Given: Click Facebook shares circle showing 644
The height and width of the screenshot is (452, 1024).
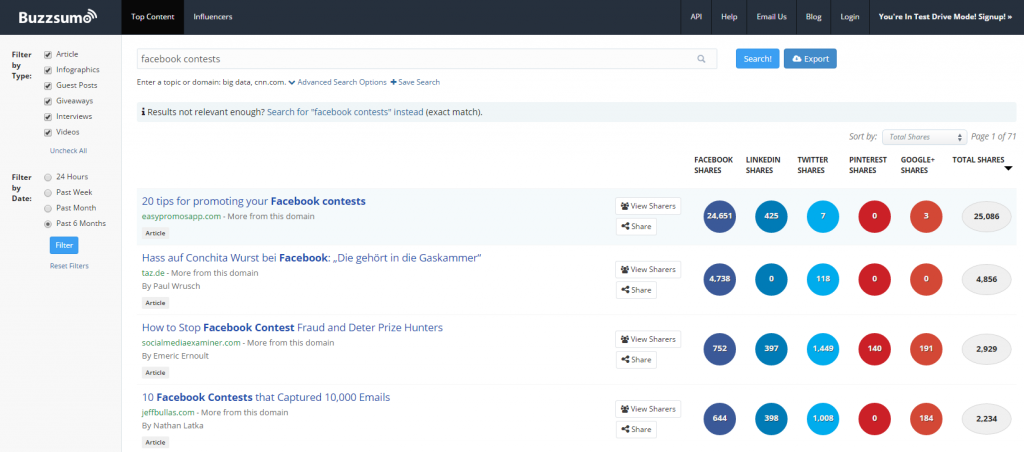Looking at the screenshot, I should coord(720,419).
